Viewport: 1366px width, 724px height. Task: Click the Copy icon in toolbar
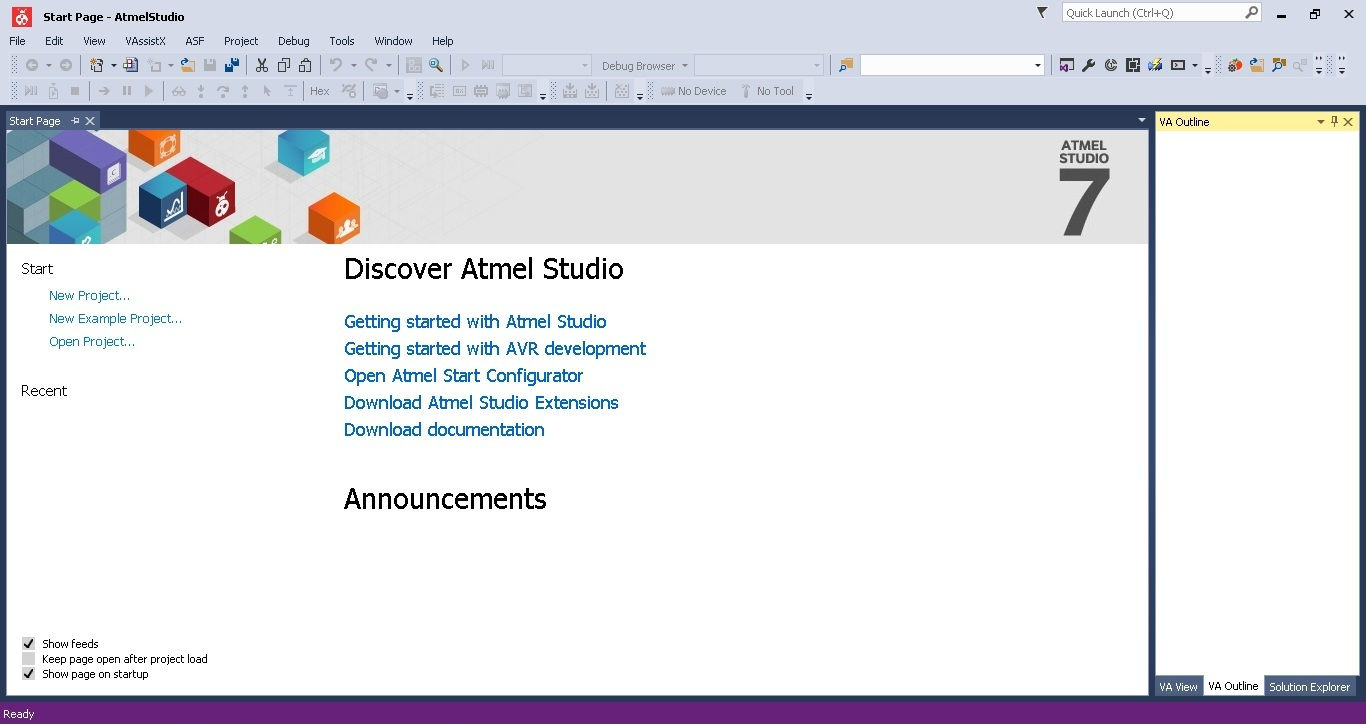click(284, 65)
